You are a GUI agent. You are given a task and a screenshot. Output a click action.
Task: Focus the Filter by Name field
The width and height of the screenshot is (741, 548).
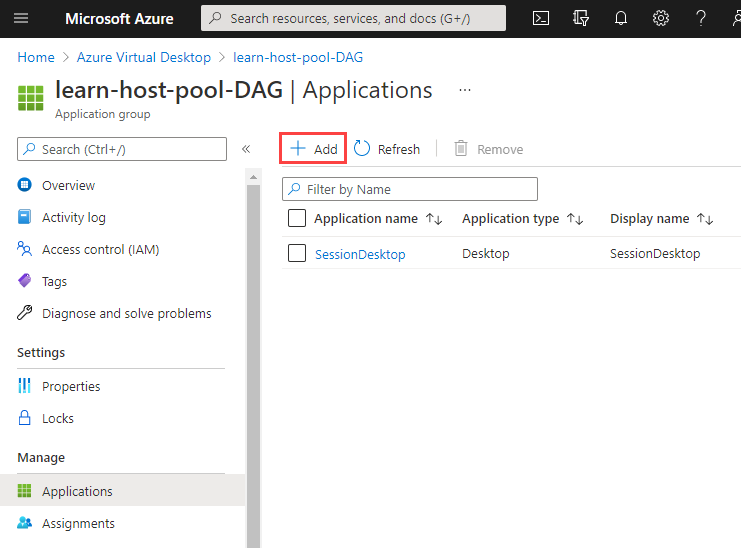click(x=410, y=189)
